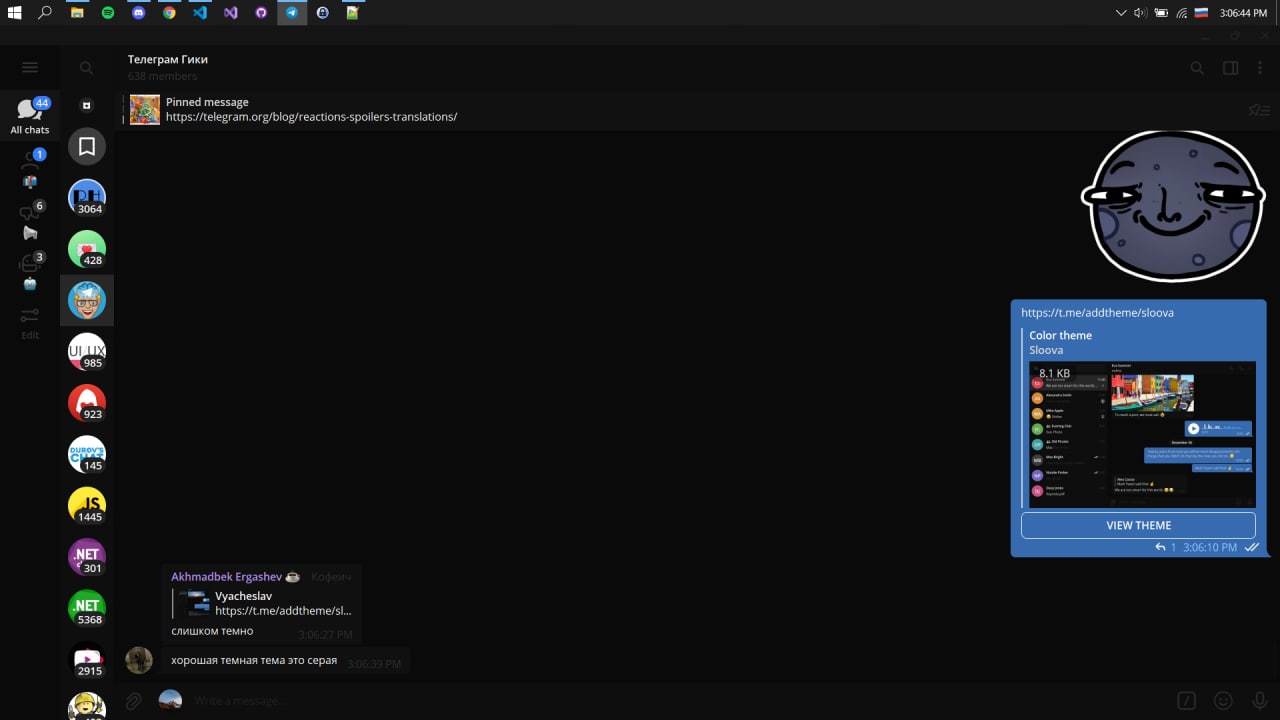The width and height of the screenshot is (1280, 720).
Task: Open File Explorer from the taskbar
Action: coord(77,13)
